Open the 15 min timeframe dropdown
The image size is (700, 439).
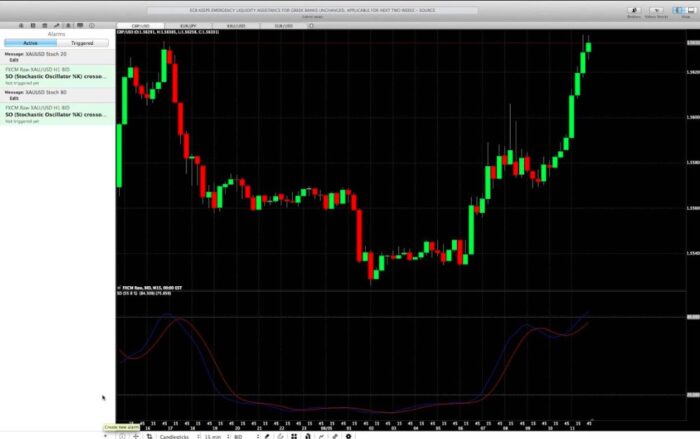(x=216, y=436)
